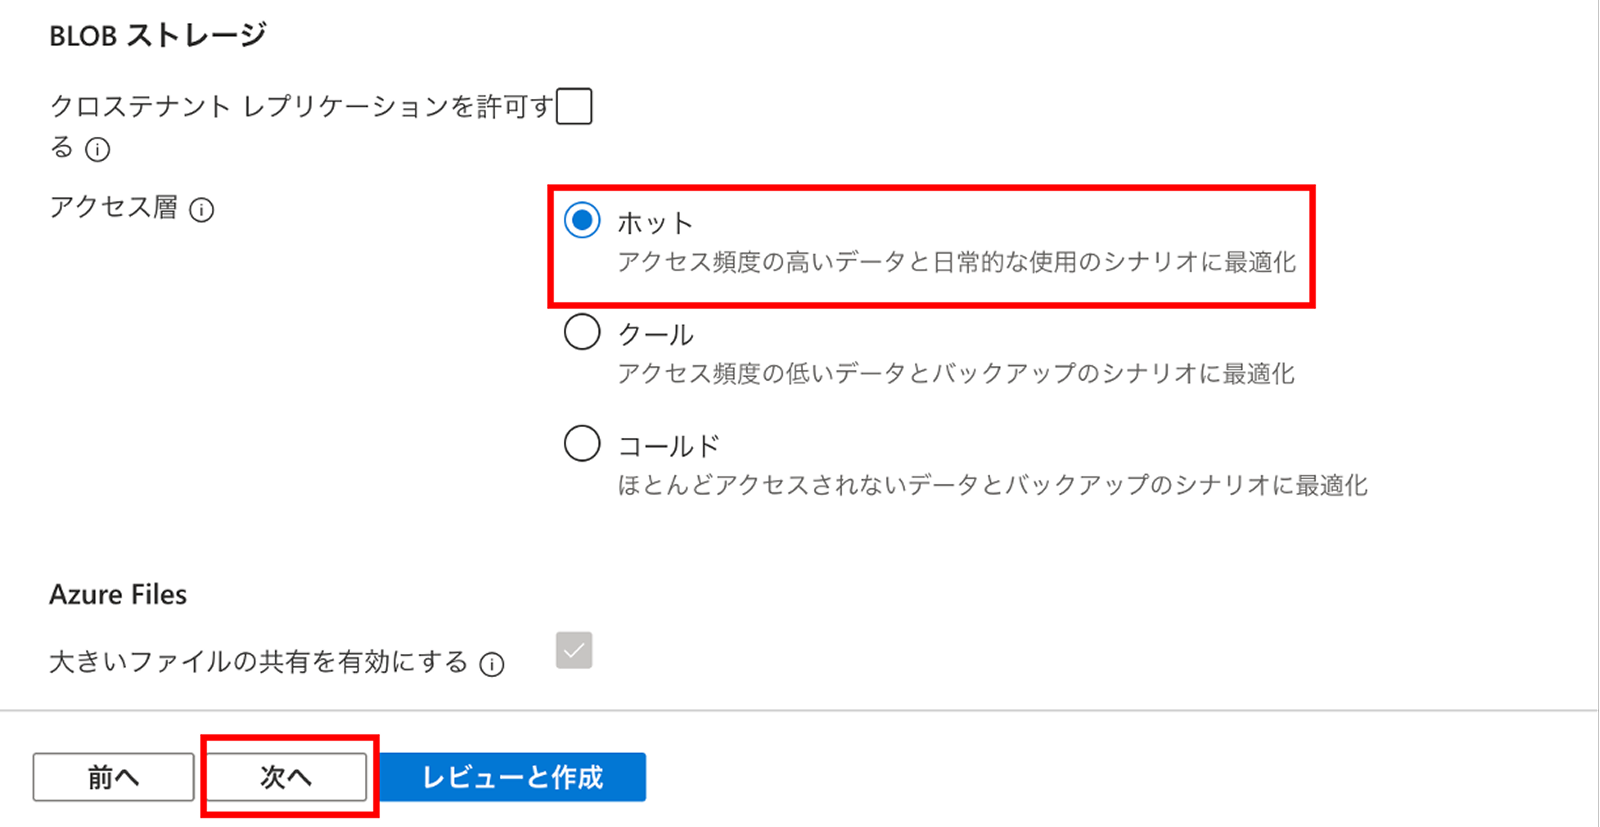Click the コールド option label text

(668, 445)
